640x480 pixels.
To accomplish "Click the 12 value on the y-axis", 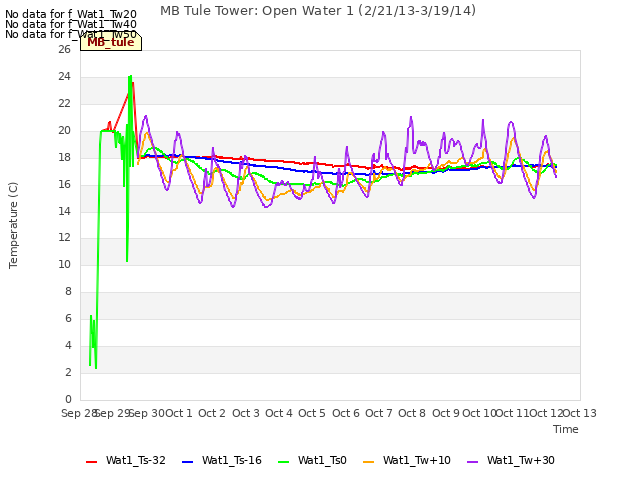I will (64, 237).
